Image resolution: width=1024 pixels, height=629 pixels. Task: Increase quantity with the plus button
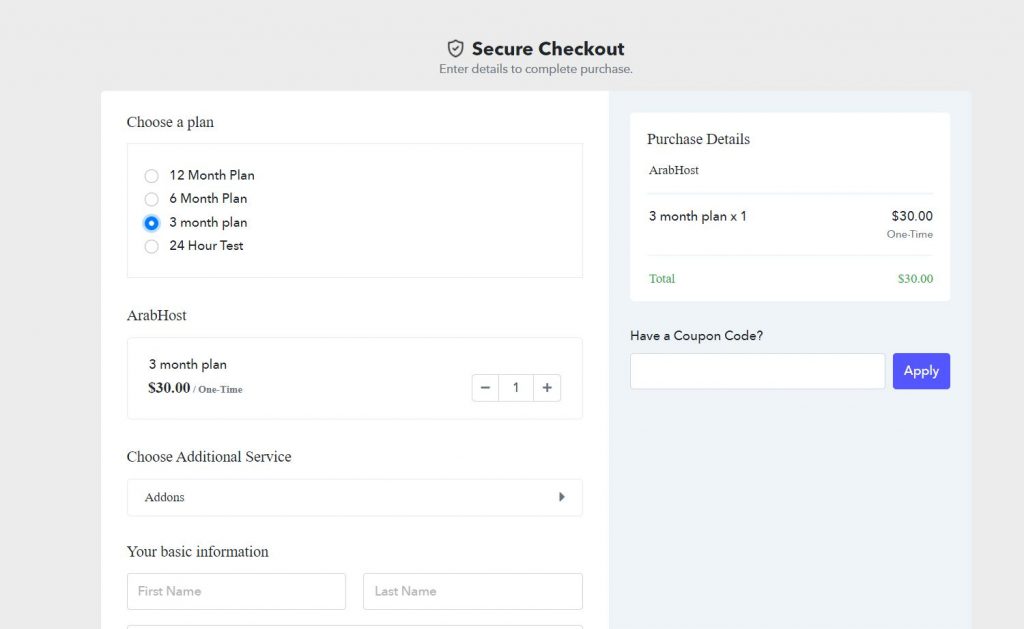click(x=547, y=388)
